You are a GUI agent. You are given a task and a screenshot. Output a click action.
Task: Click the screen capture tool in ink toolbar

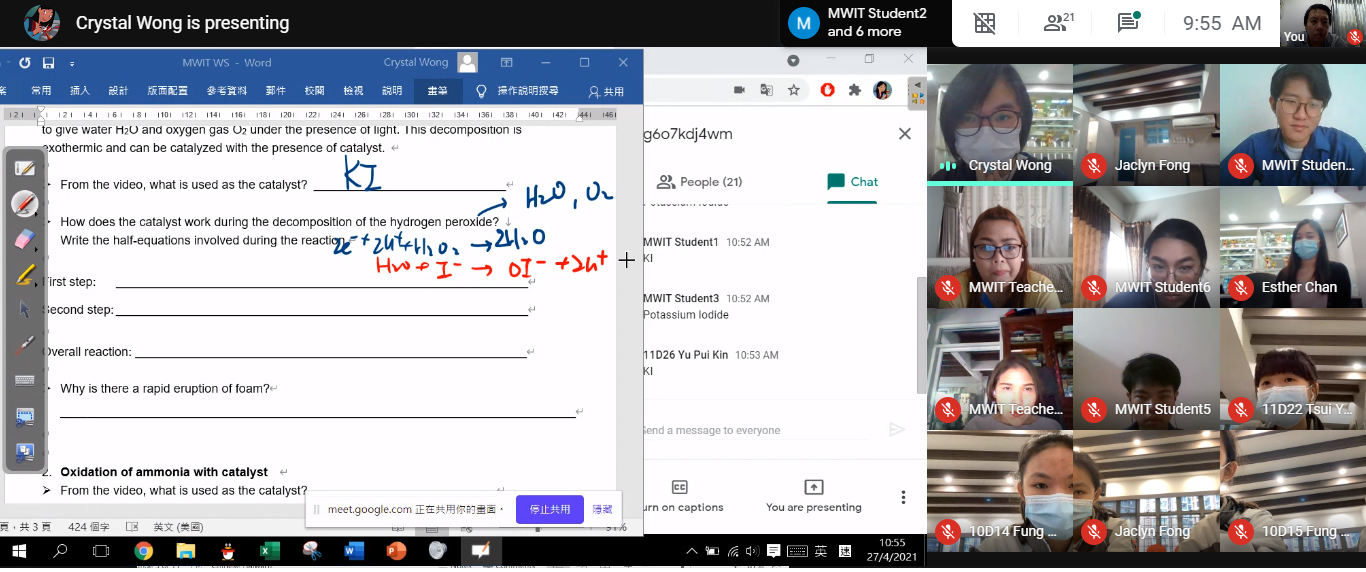click(25, 416)
